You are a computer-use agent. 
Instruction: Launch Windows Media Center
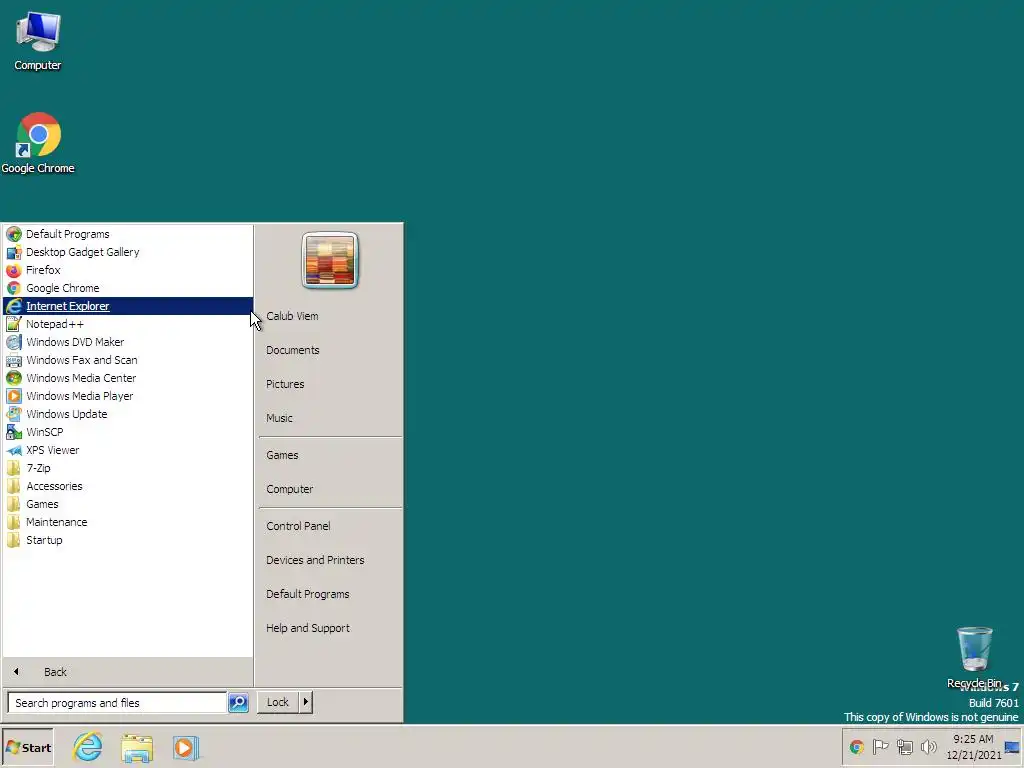[128, 378]
